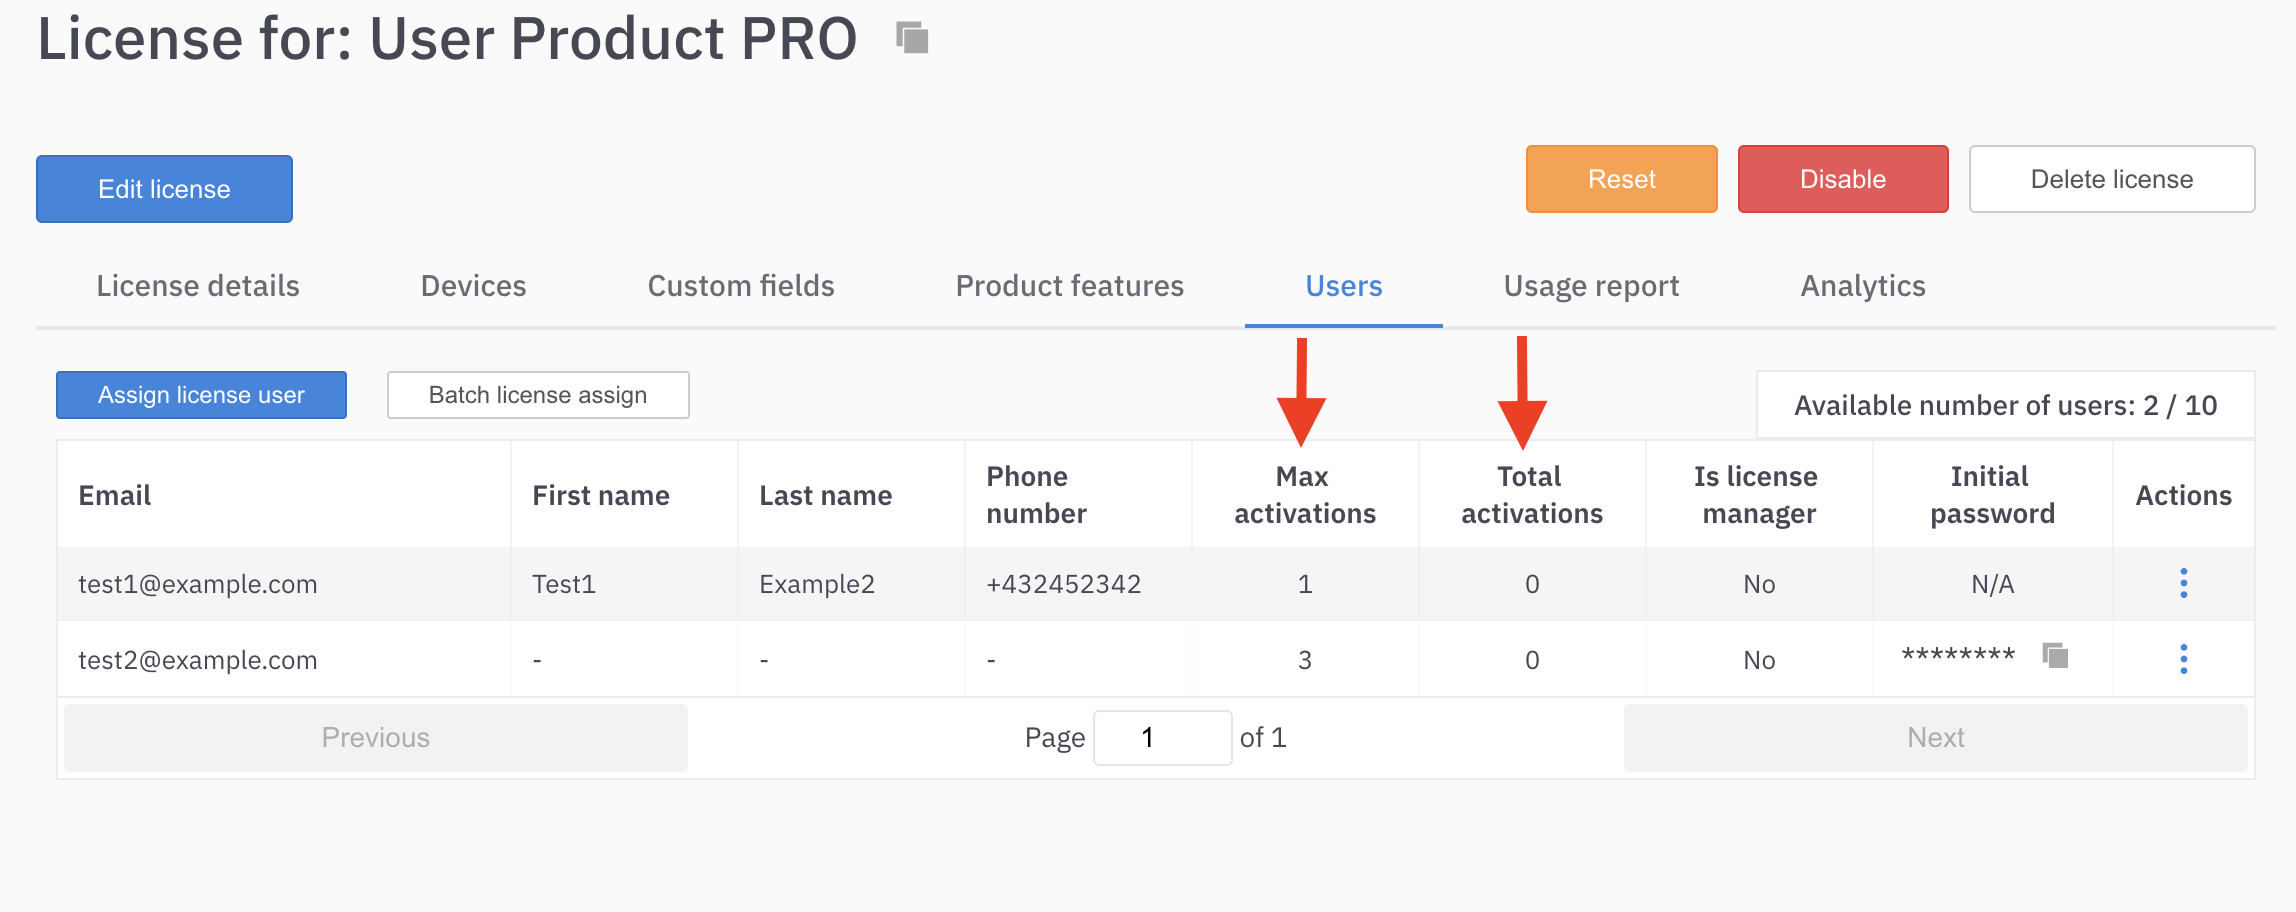This screenshot has height=912, width=2296.
Task: Disable the license with red button
Action: [x=1842, y=179]
